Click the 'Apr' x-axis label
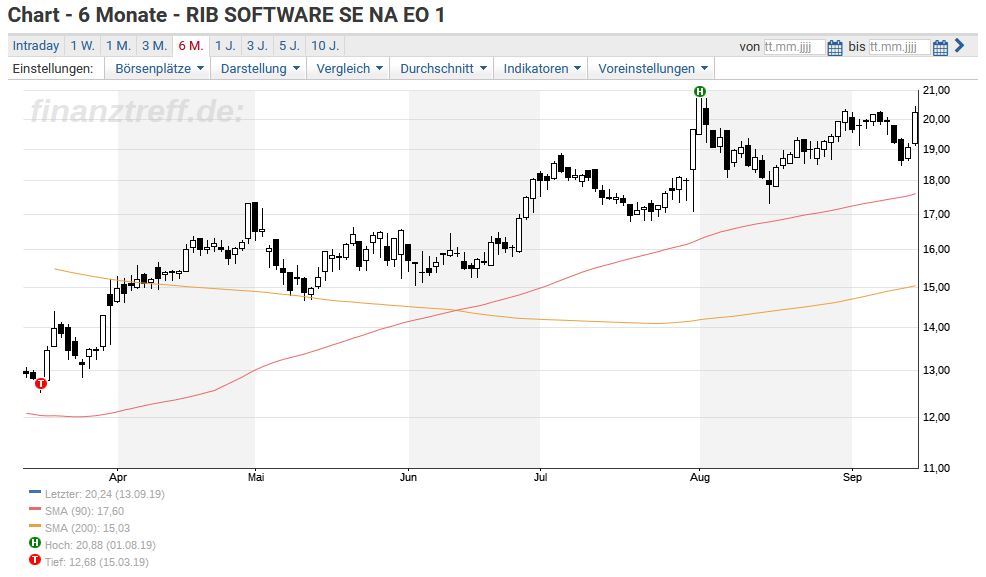 [x=118, y=477]
